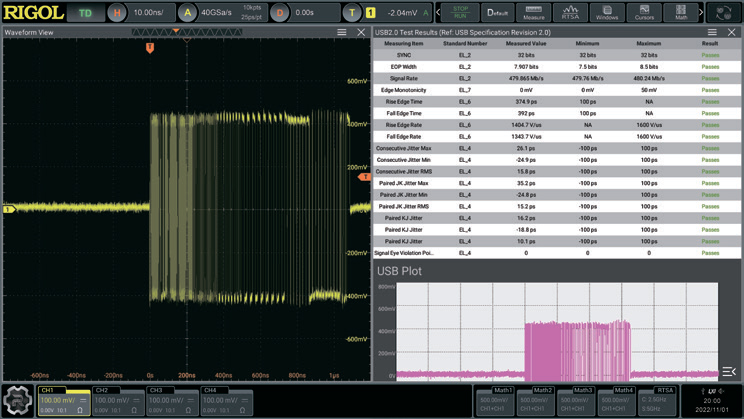The height and width of the screenshot is (419, 744).
Task: Click the 0.00s delay value
Action: coord(305,13)
